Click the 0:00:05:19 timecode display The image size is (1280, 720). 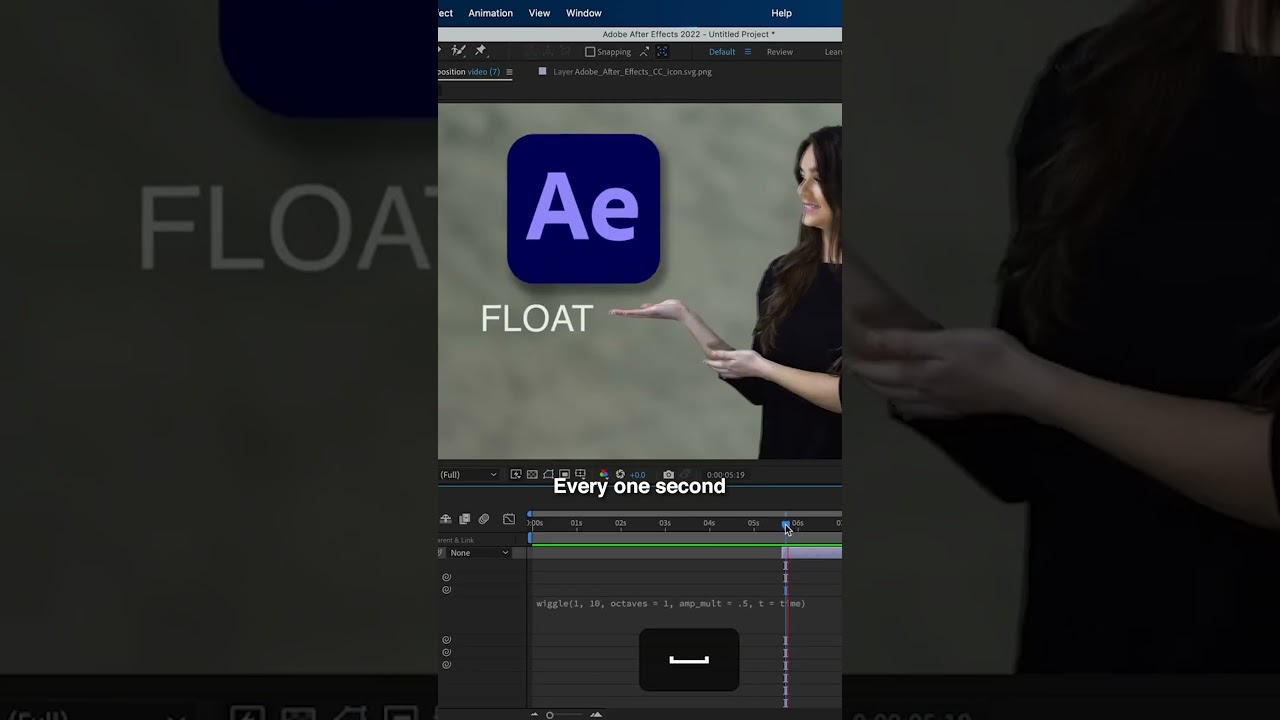pos(726,475)
